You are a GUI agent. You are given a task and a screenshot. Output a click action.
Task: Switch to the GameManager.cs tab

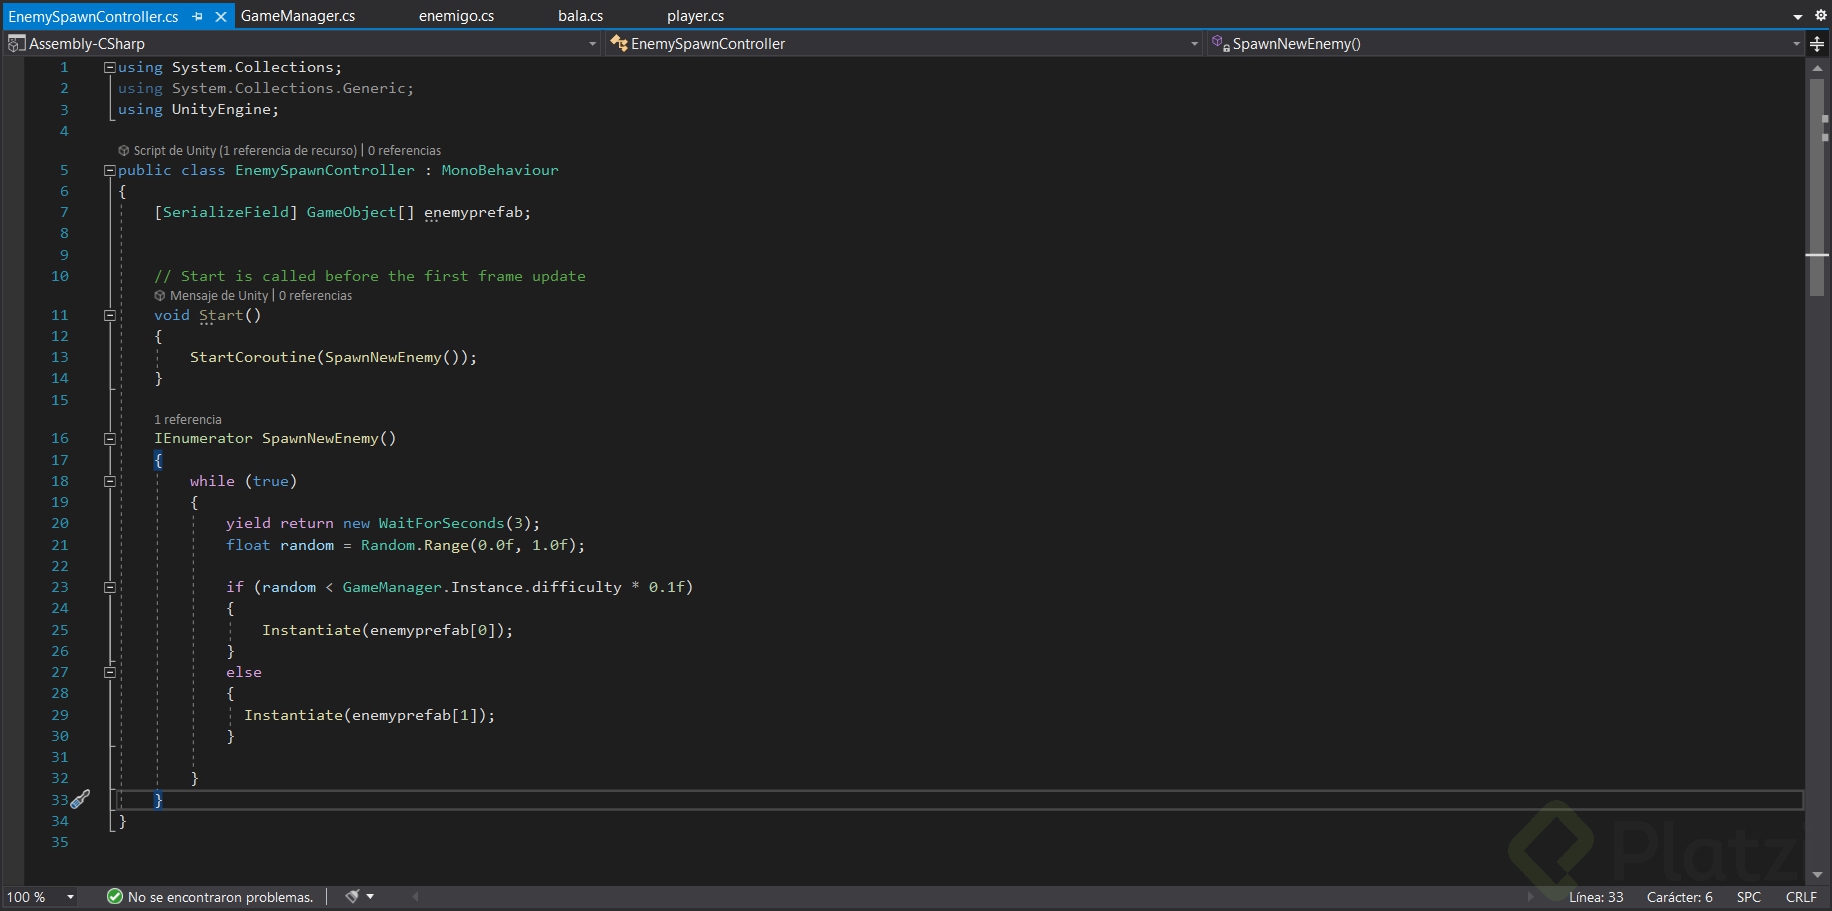coord(298,16)
